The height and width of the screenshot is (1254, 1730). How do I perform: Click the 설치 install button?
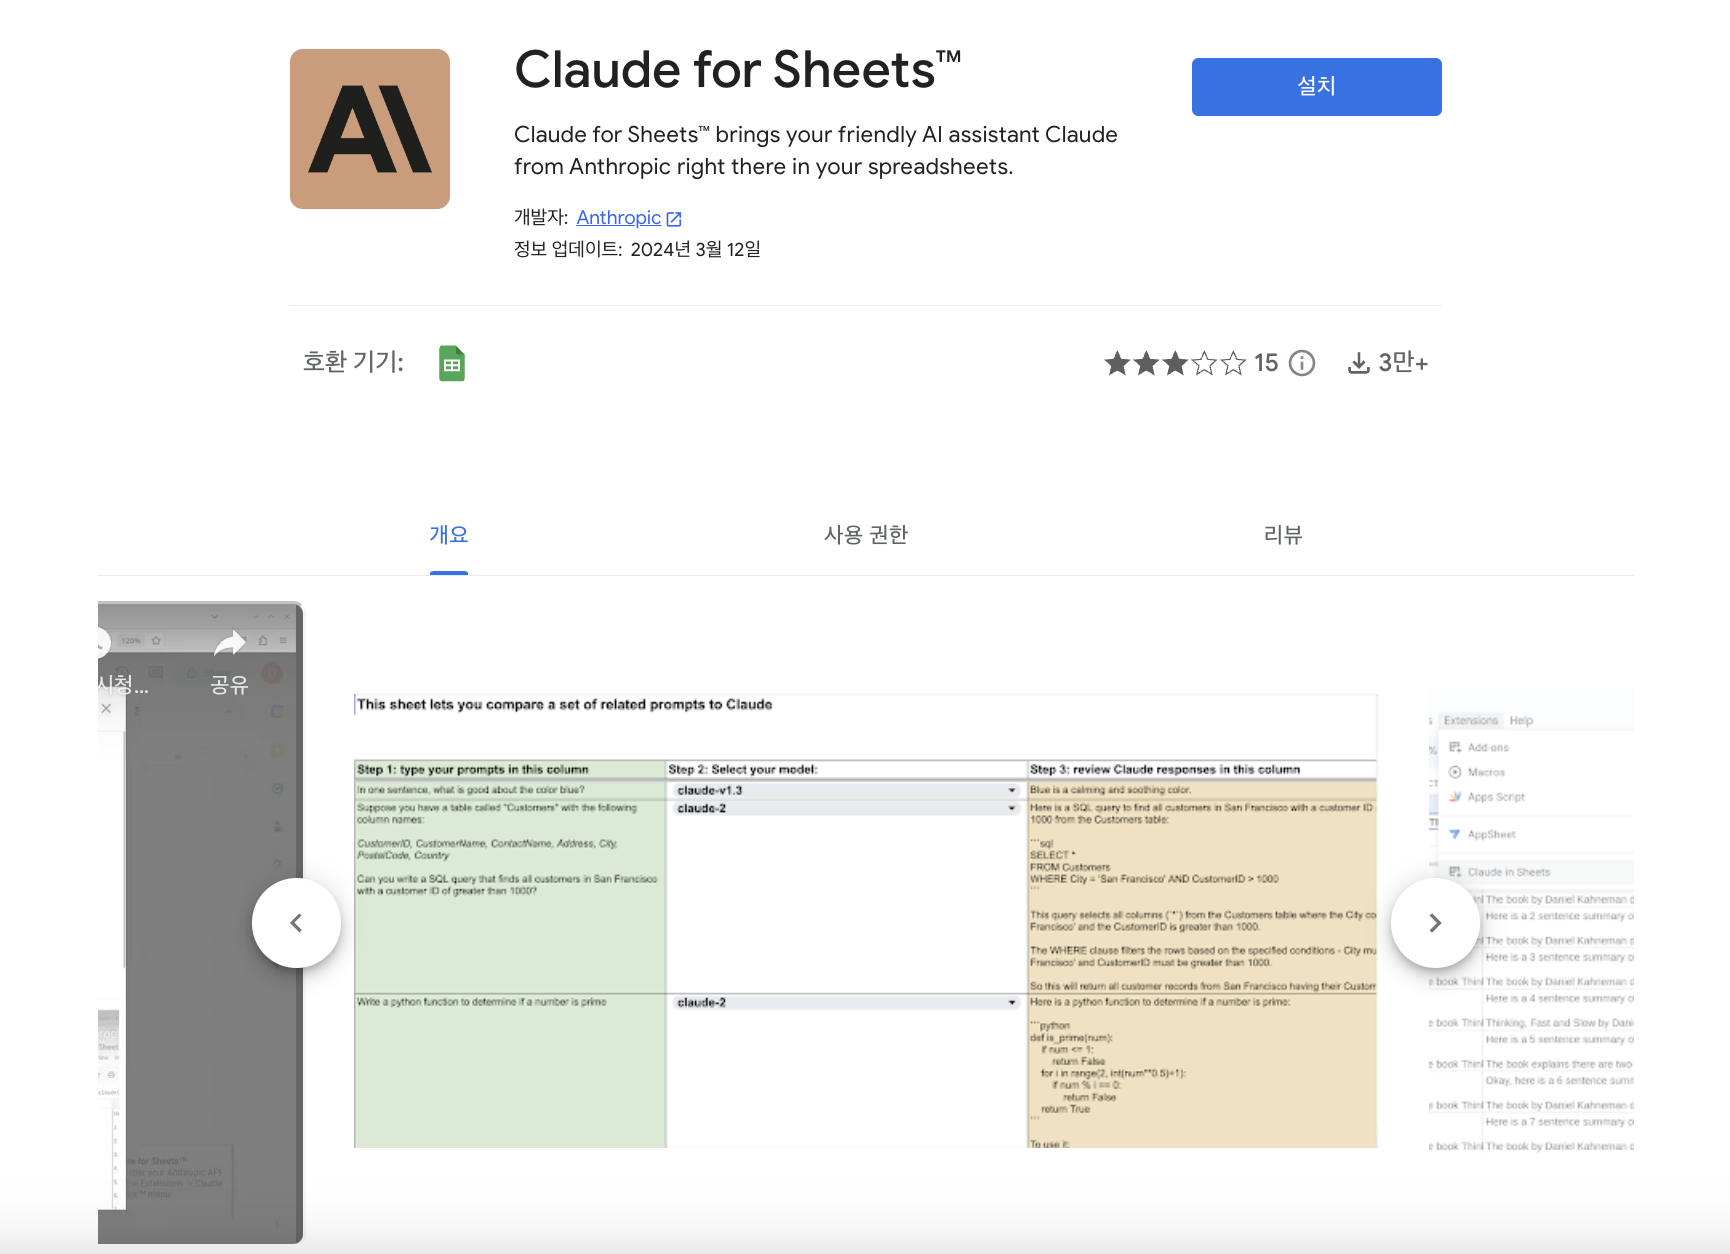click(x=1316, y=86)
